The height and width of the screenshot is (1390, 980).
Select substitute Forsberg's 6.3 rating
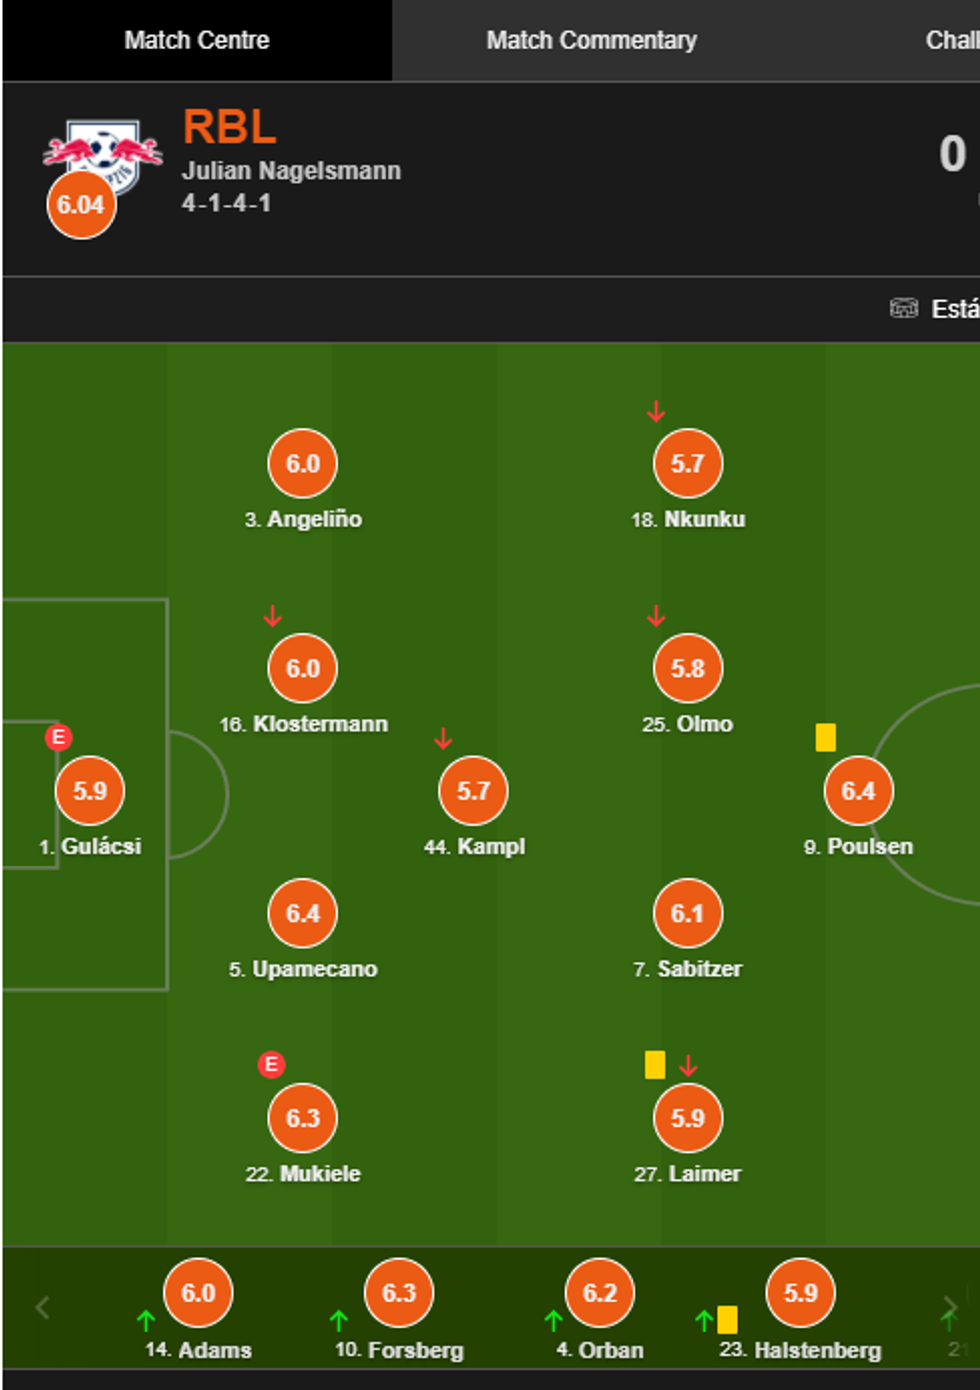click(399, 1293)
